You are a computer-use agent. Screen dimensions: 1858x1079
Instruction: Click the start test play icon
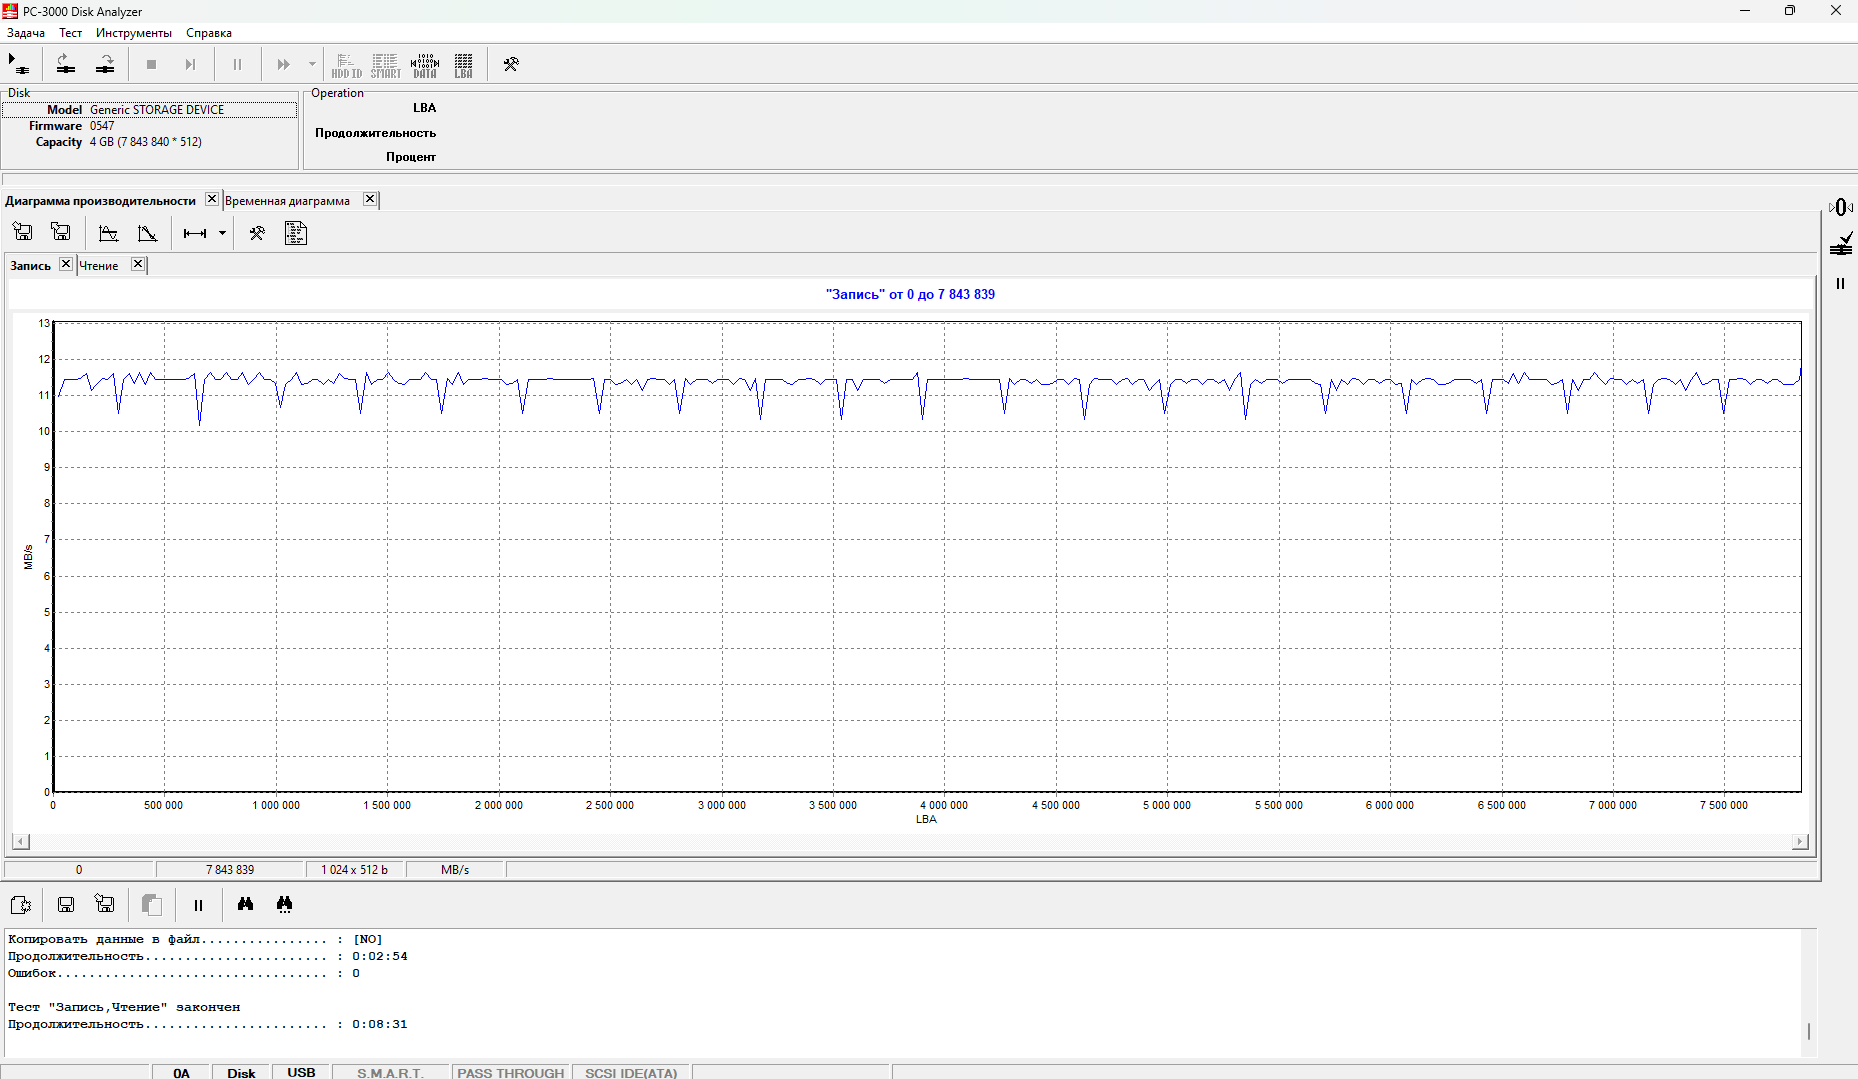19,64
